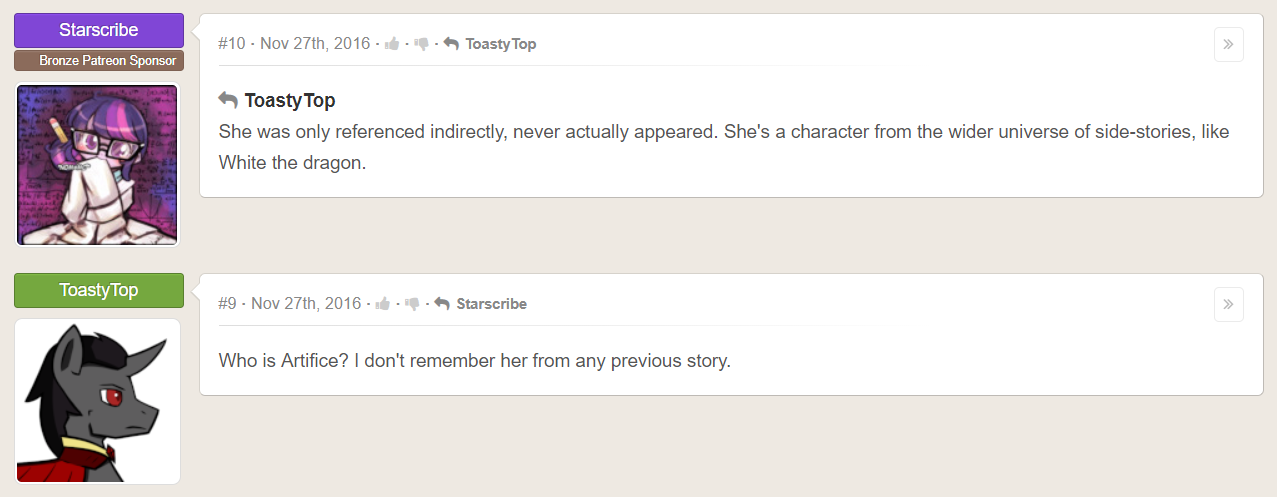Click Nov 27th, 2016 date on comment #10
The width and height of the screenshot is (1277, 497).
pyautogui.click(x=315, y=44)
